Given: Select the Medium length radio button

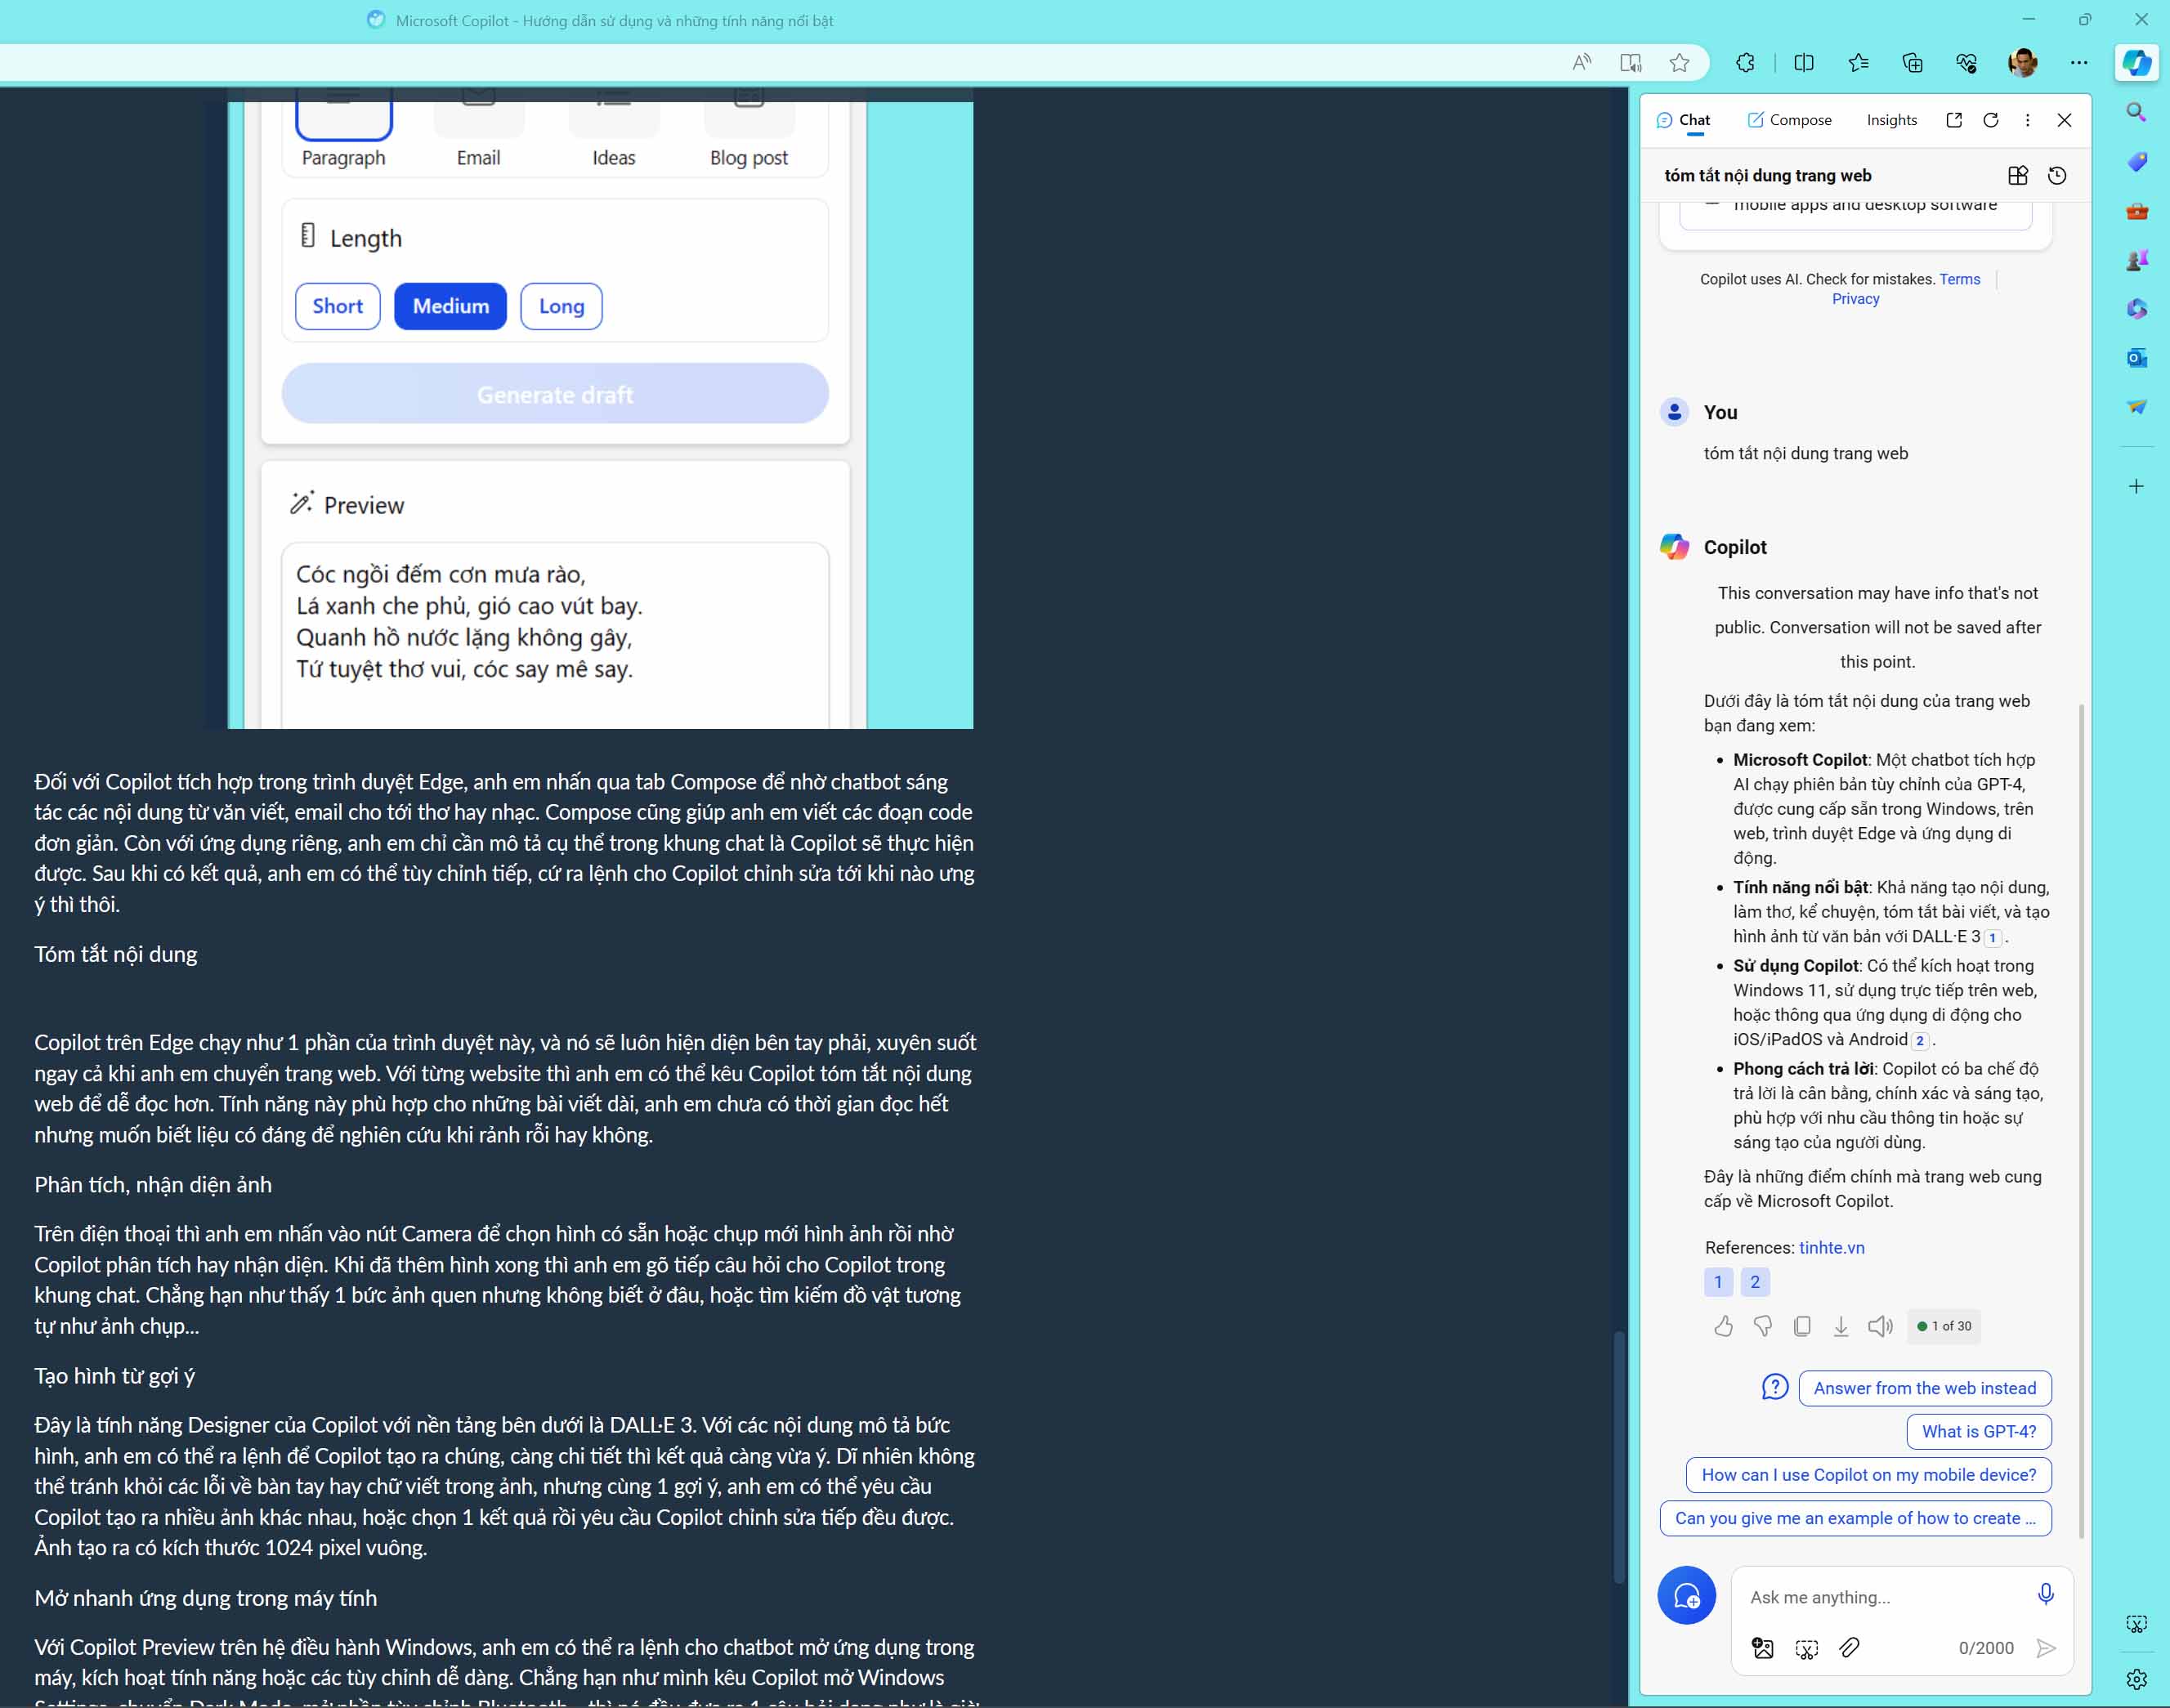Looking at the screenshot, I should 450,306.
